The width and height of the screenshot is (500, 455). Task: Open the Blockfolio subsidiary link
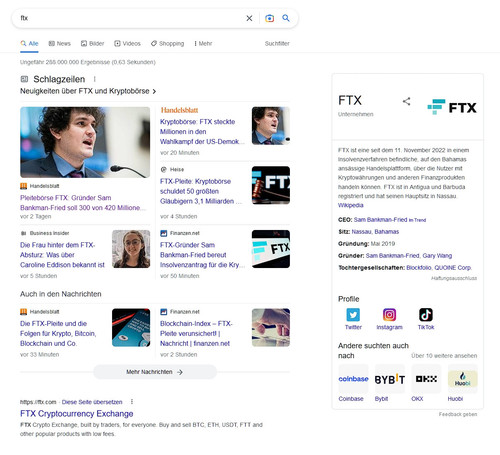tap(419, 268)
